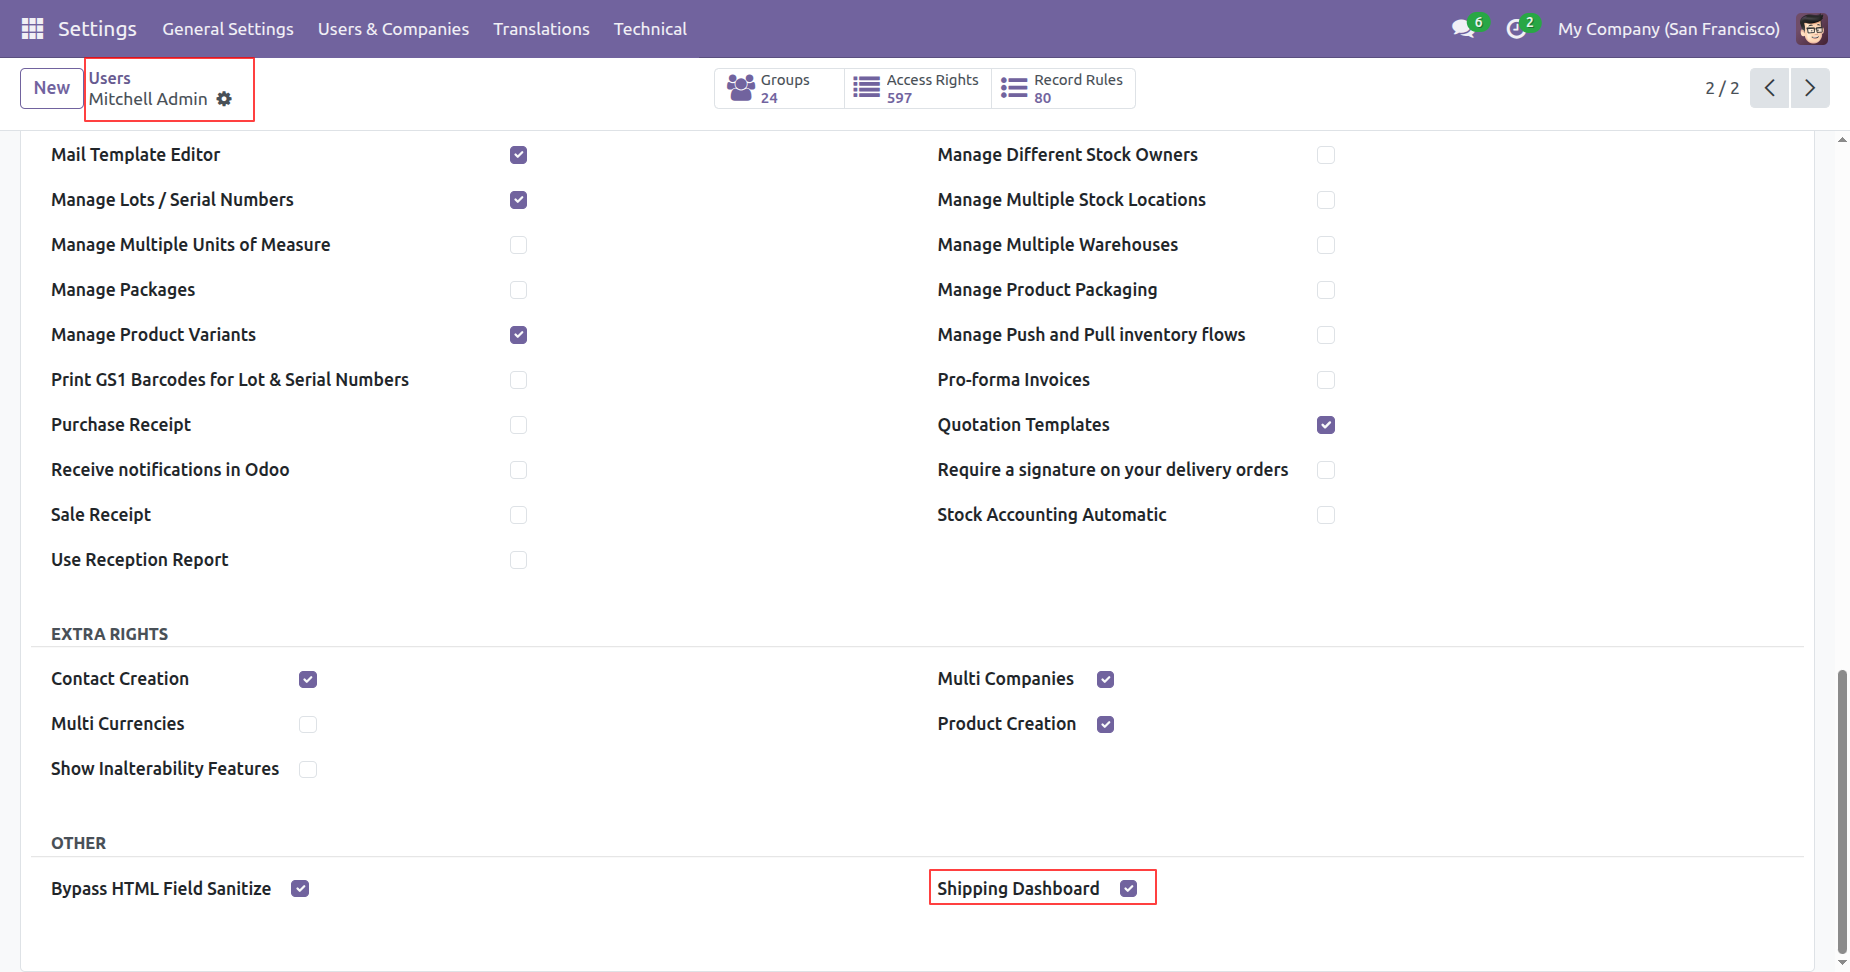
Task: Open the gear actions menu beside Mitchell Admin
Action: tap(224, 99)
